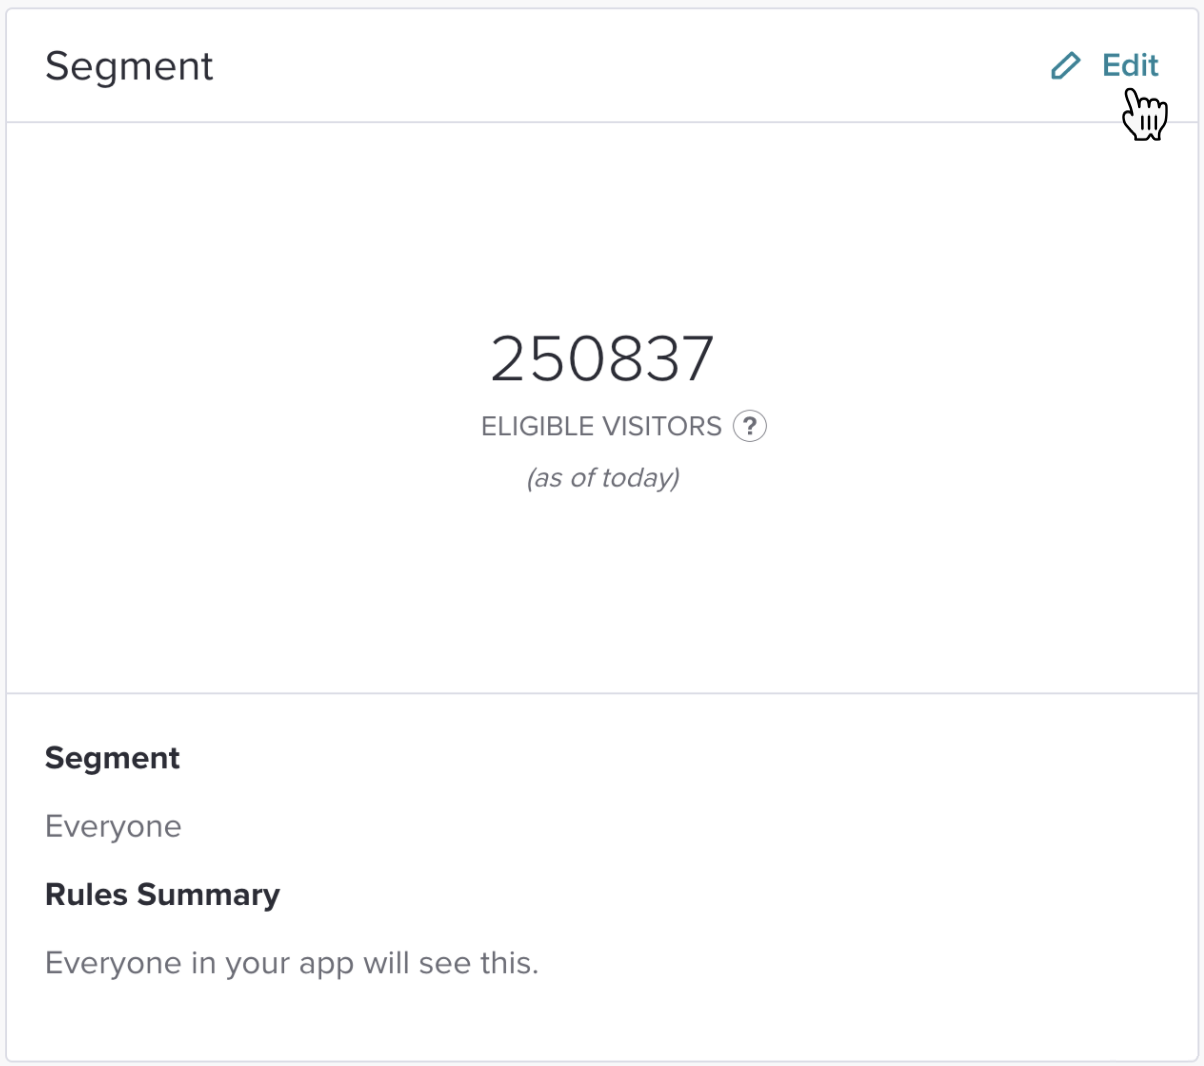Click the Rules Summary heading
This screenshot has height=1066, width=1204.
(162, 894)
